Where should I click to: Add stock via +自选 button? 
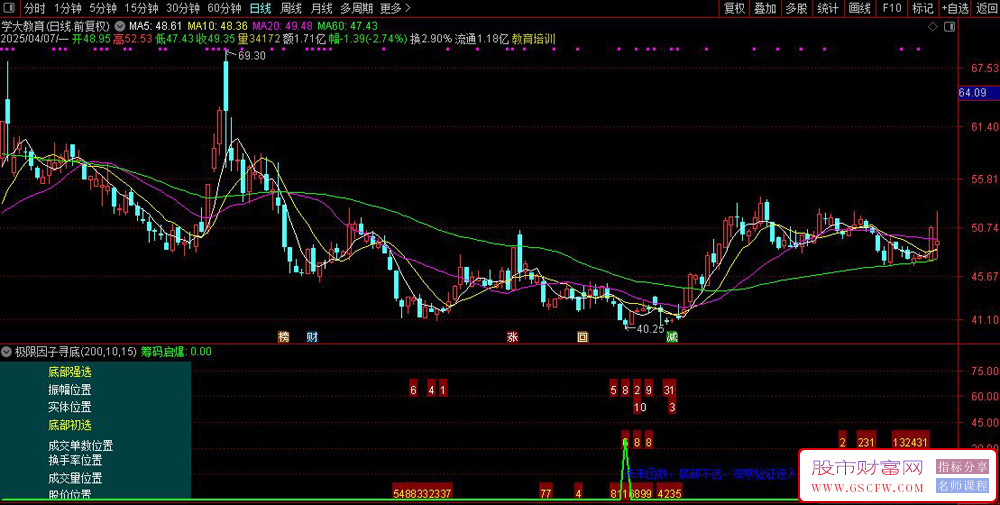point(953,8)
